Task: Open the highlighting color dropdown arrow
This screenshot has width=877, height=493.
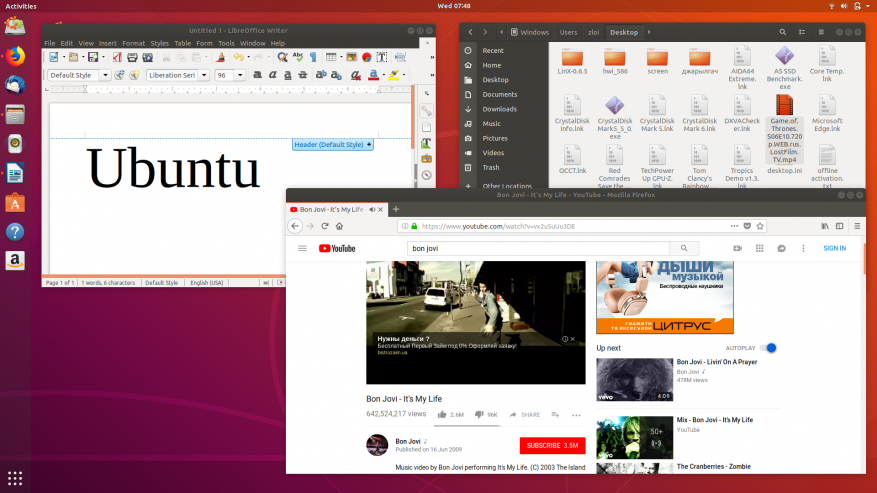Action: tap(404, 75)
